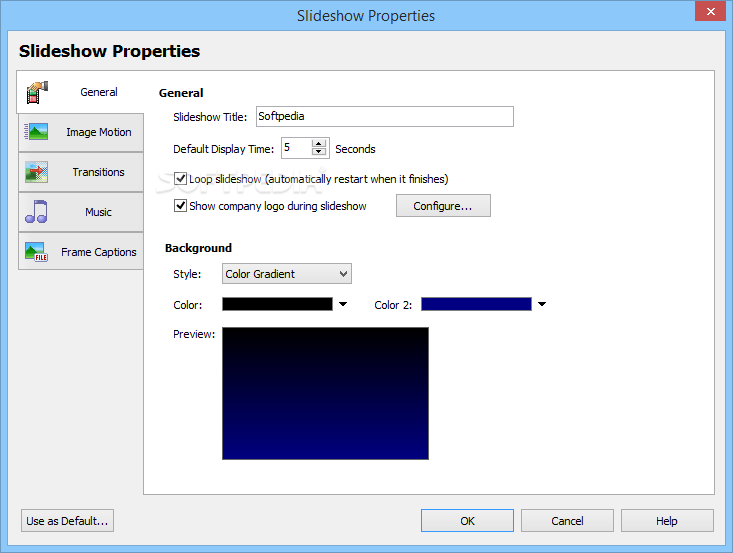Click the Configure... button
Screen dimensions: 733x553
click(x=443, y=206)
